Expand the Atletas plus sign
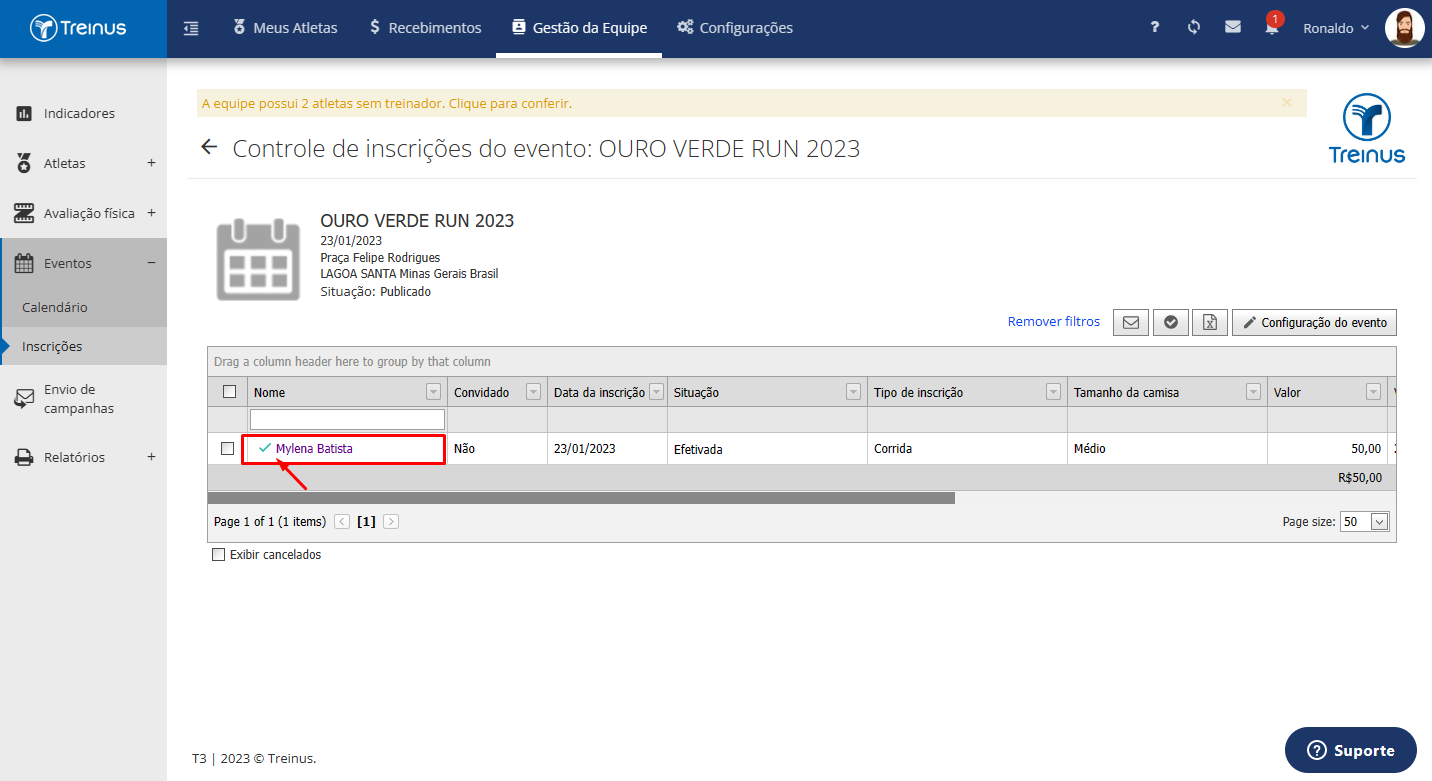1432x781 pixels. pos(151,162)
